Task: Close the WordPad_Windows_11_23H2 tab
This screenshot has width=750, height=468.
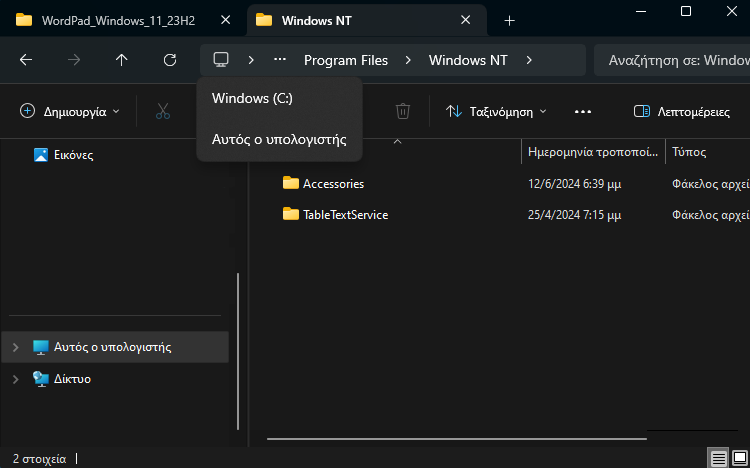Action: point(225,20)
